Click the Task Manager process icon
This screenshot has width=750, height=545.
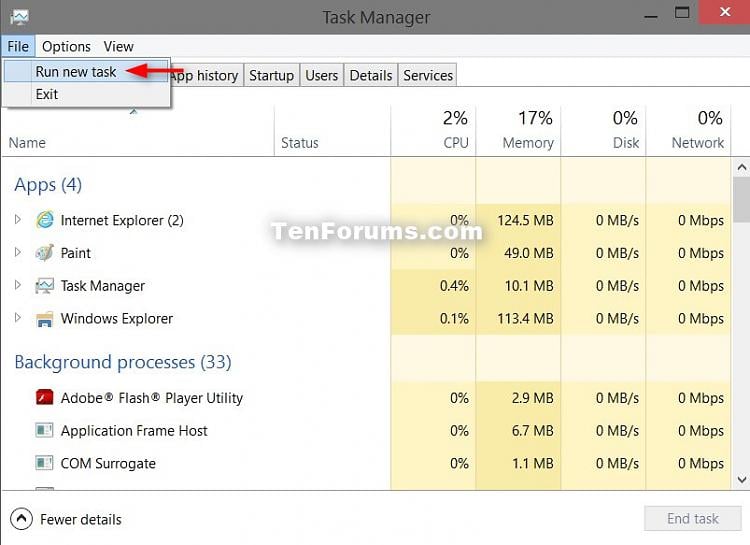click(45, 286)
